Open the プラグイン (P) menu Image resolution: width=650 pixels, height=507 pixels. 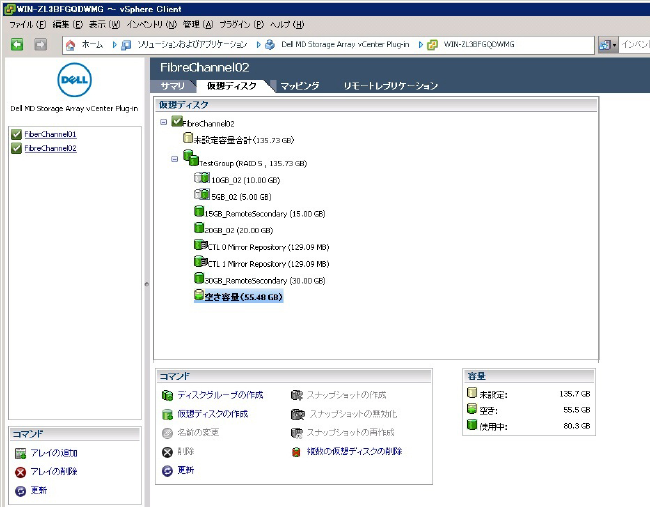[242, 24]
